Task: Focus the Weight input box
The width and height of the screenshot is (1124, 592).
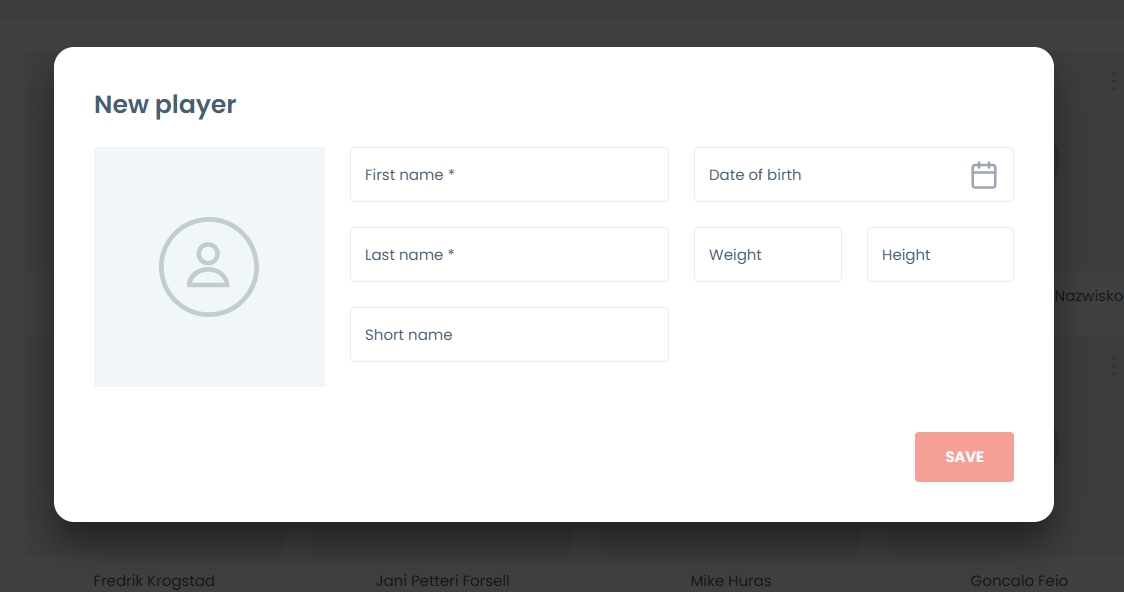Action: 767,255
